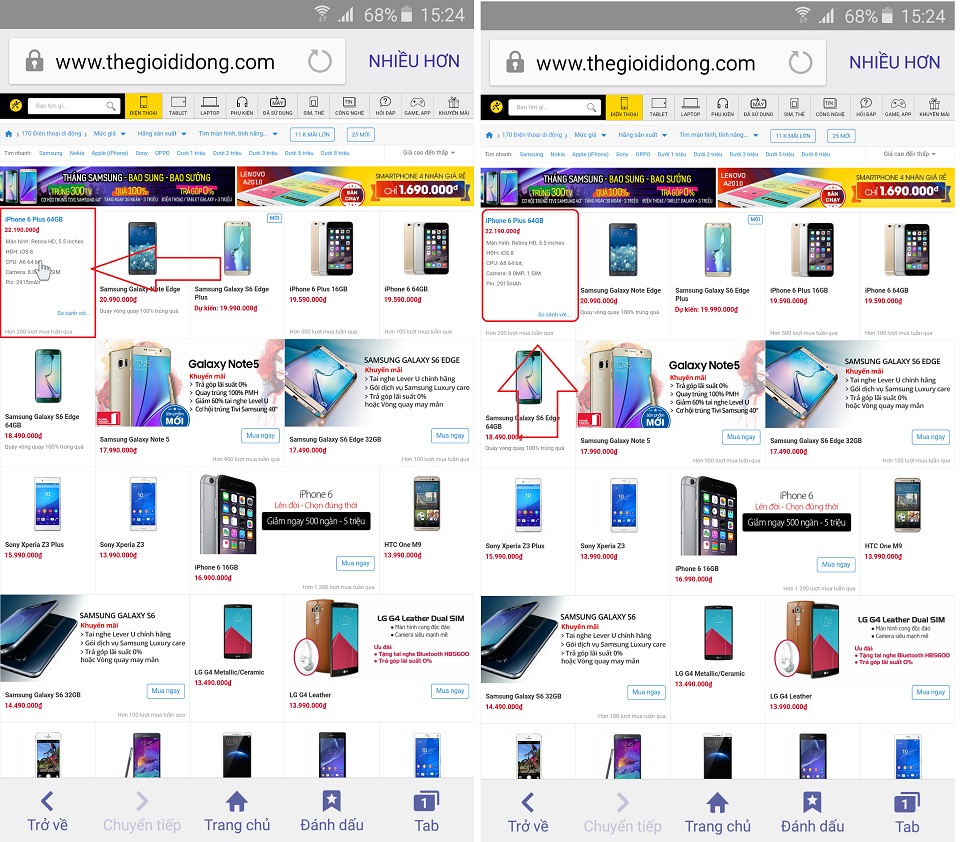Tap the Trang chủ home icon in left screenshot
Viewport: 960px width, 842px height.
click(237, 811)
